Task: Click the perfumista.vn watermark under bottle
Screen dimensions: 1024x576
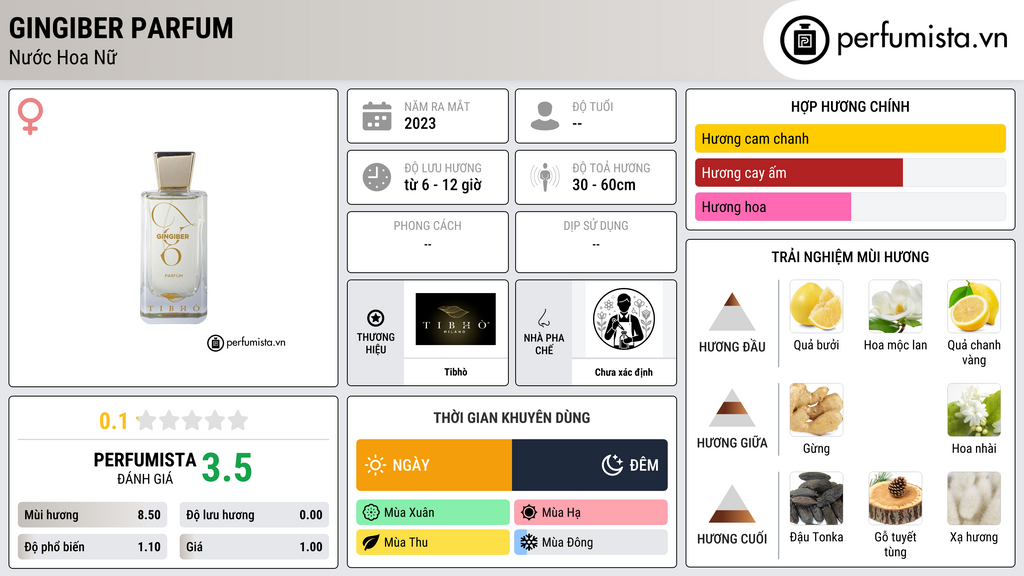Action: 246,342
